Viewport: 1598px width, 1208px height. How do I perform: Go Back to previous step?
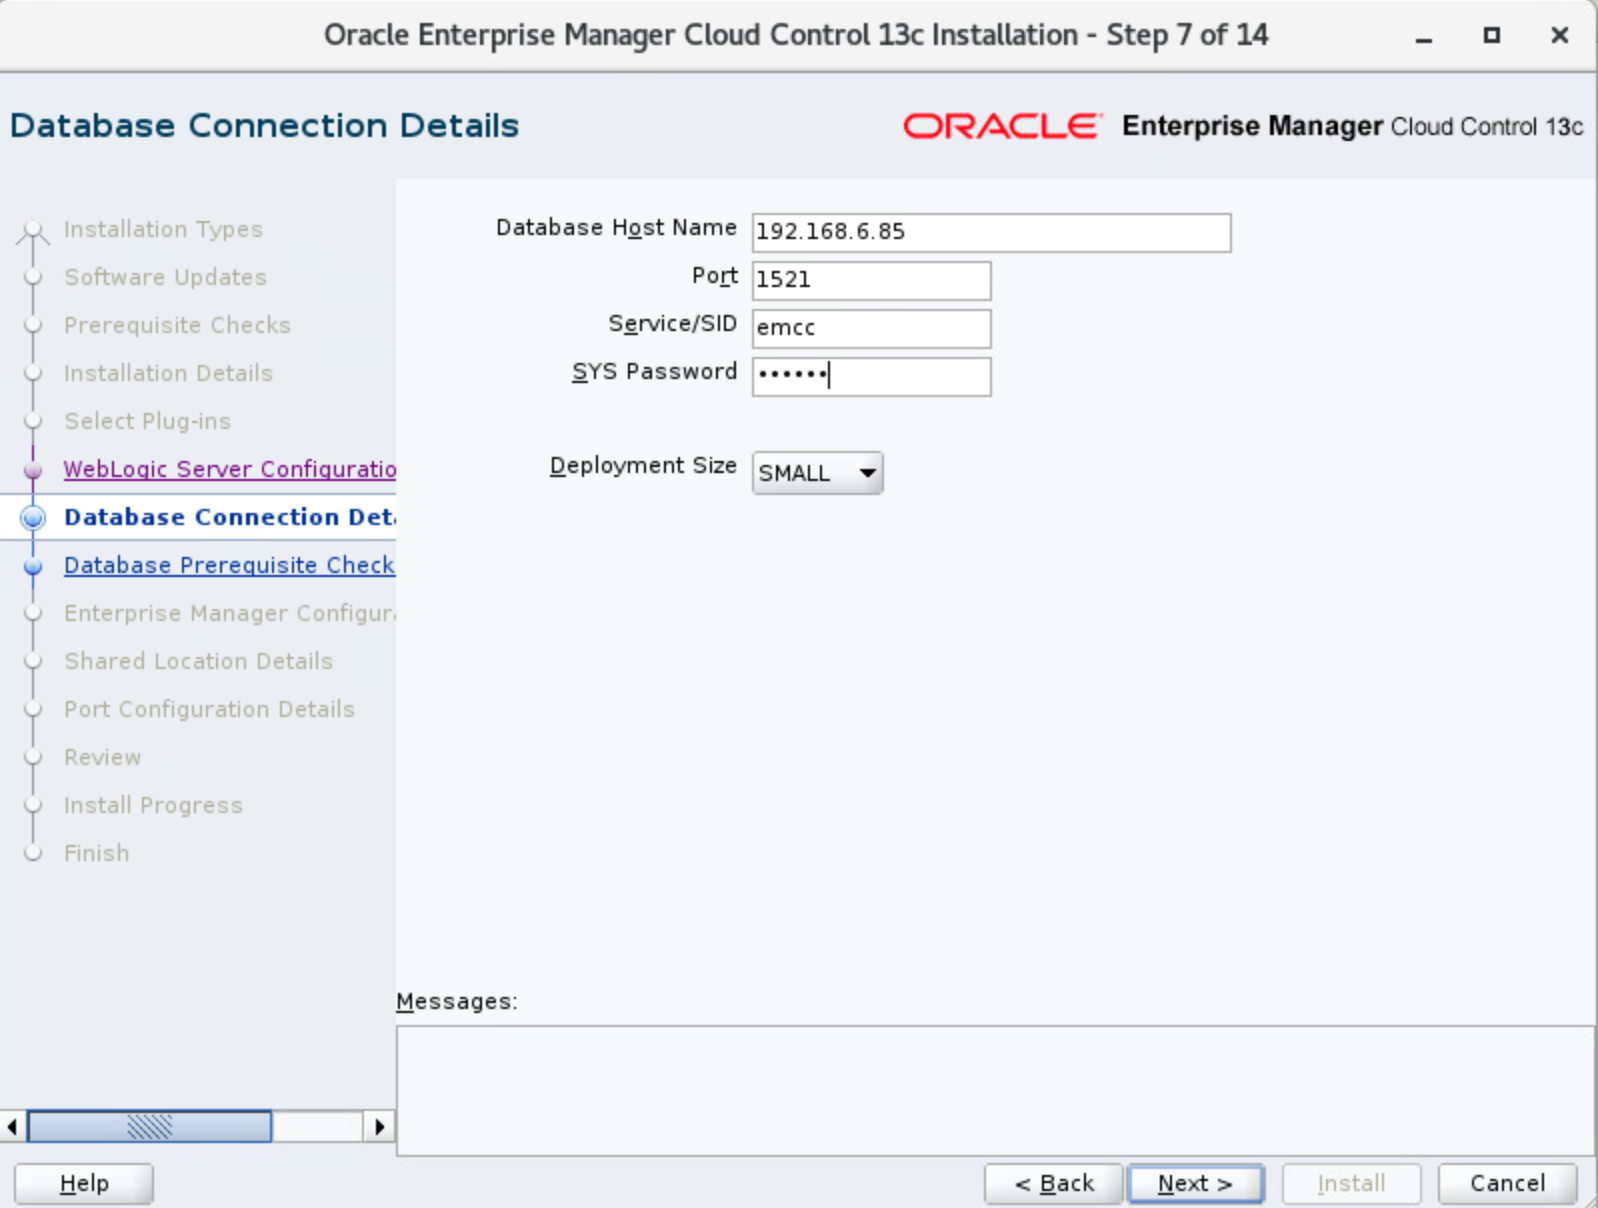pos(1054,1184)
